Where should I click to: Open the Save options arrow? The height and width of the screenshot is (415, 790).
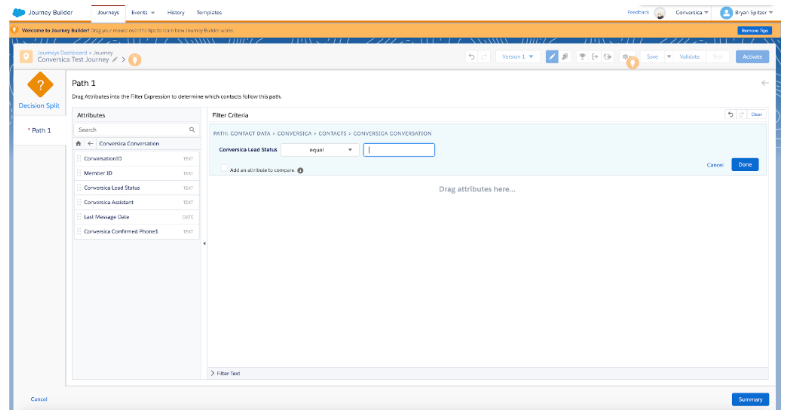pos(669,57)
